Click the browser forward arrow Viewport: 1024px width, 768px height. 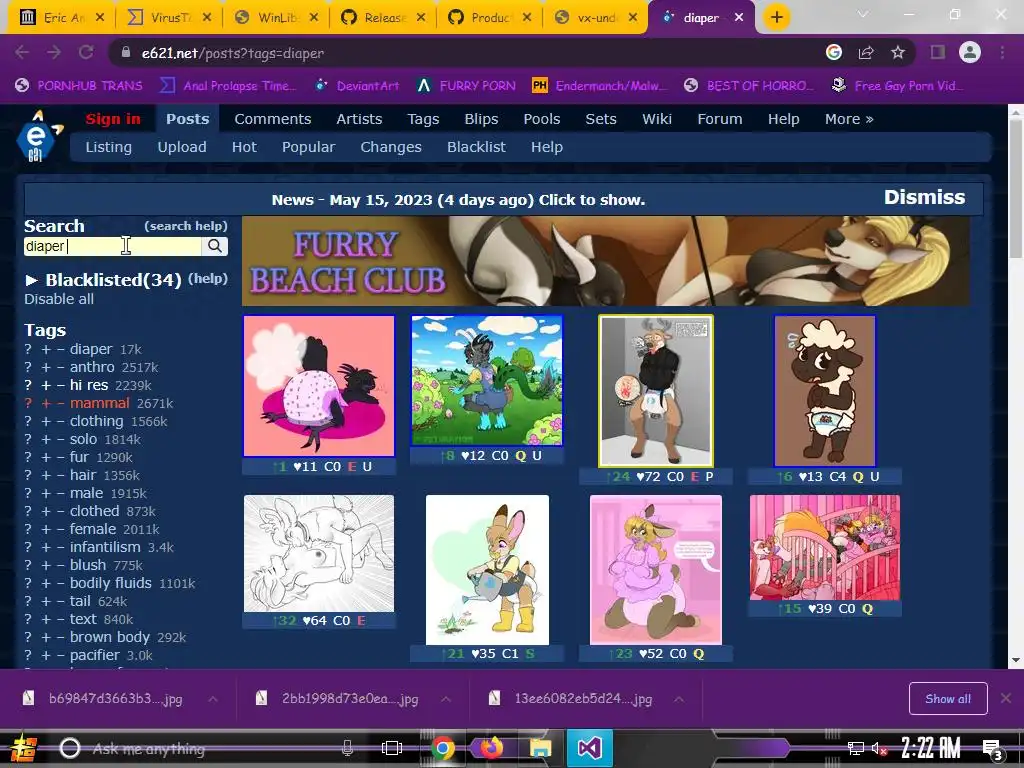click(x=54, y=53)
